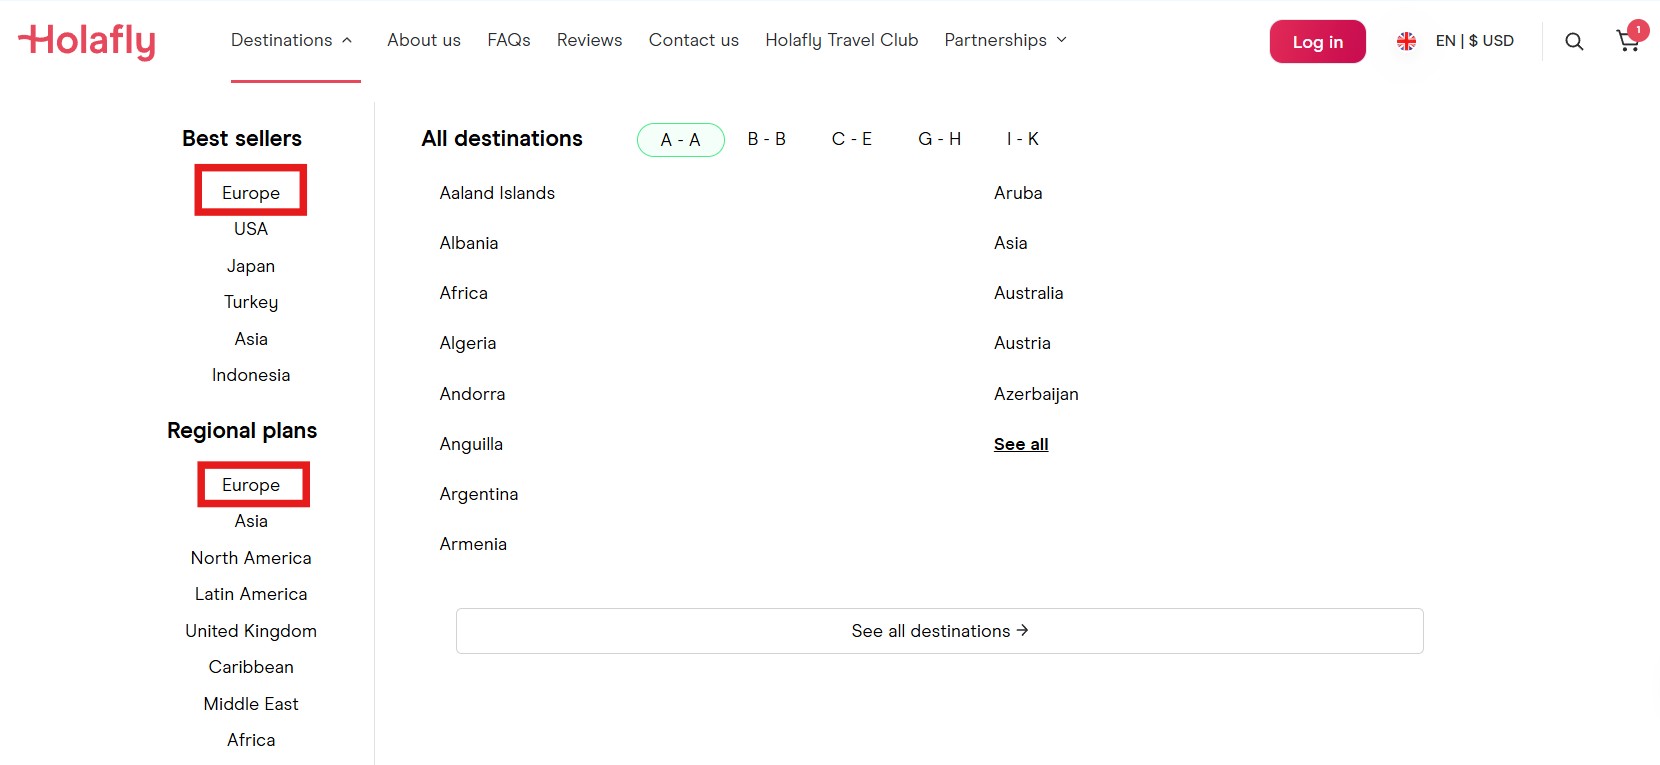Choose Japan under Best sellers
The height and width of the screenshot is (765, 1660).
pos(251,266)
